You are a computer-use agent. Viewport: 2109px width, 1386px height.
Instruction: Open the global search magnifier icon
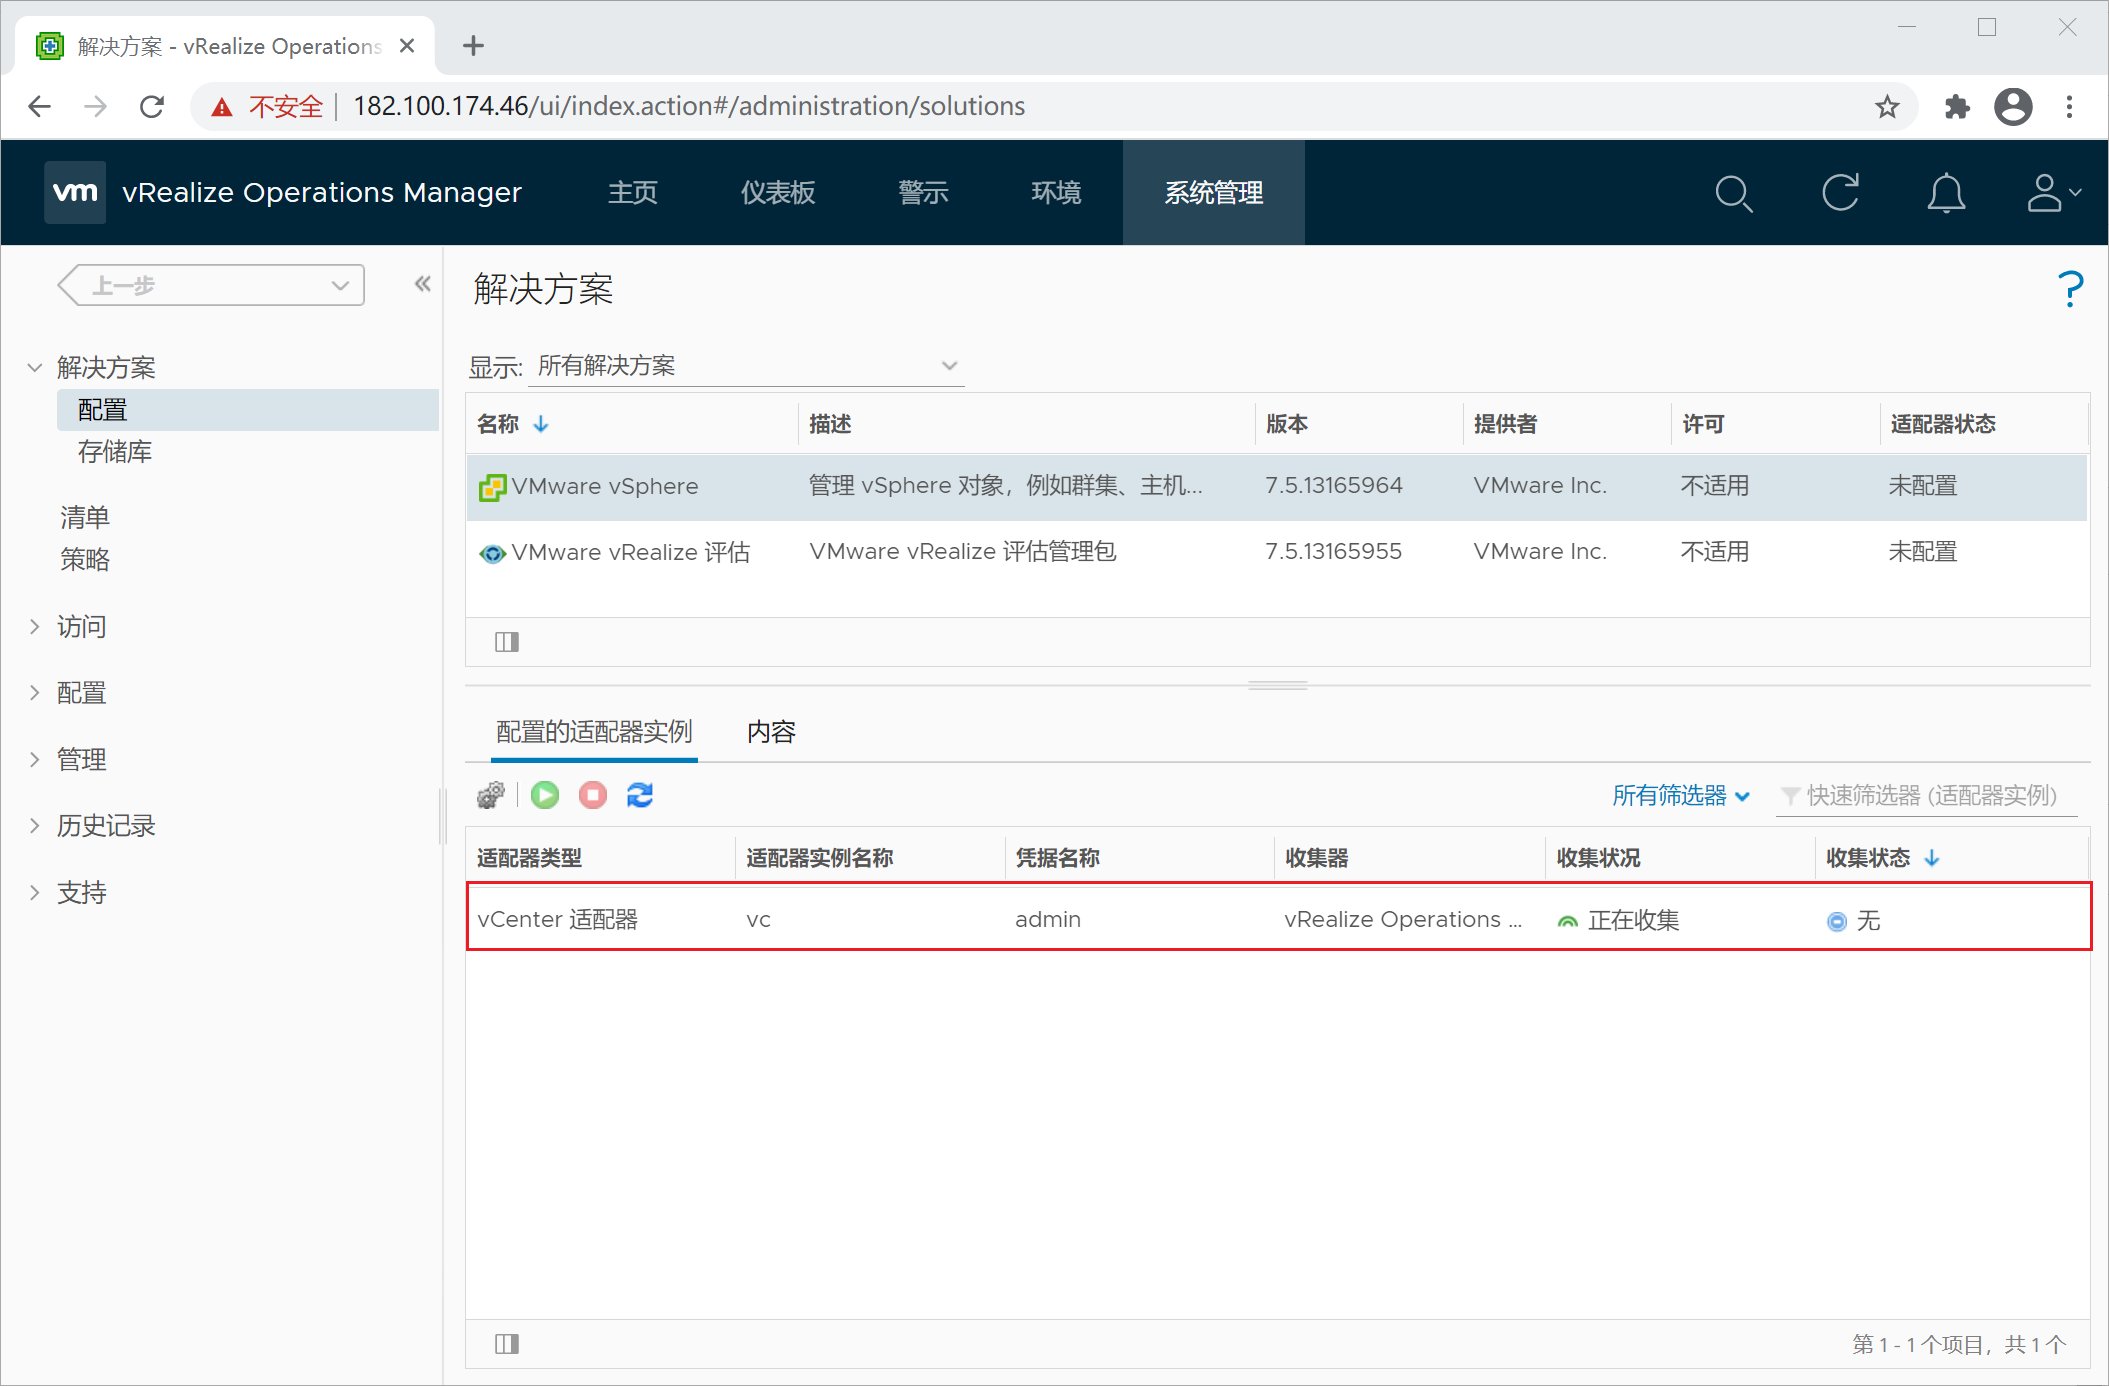(x=1733, y=193)
